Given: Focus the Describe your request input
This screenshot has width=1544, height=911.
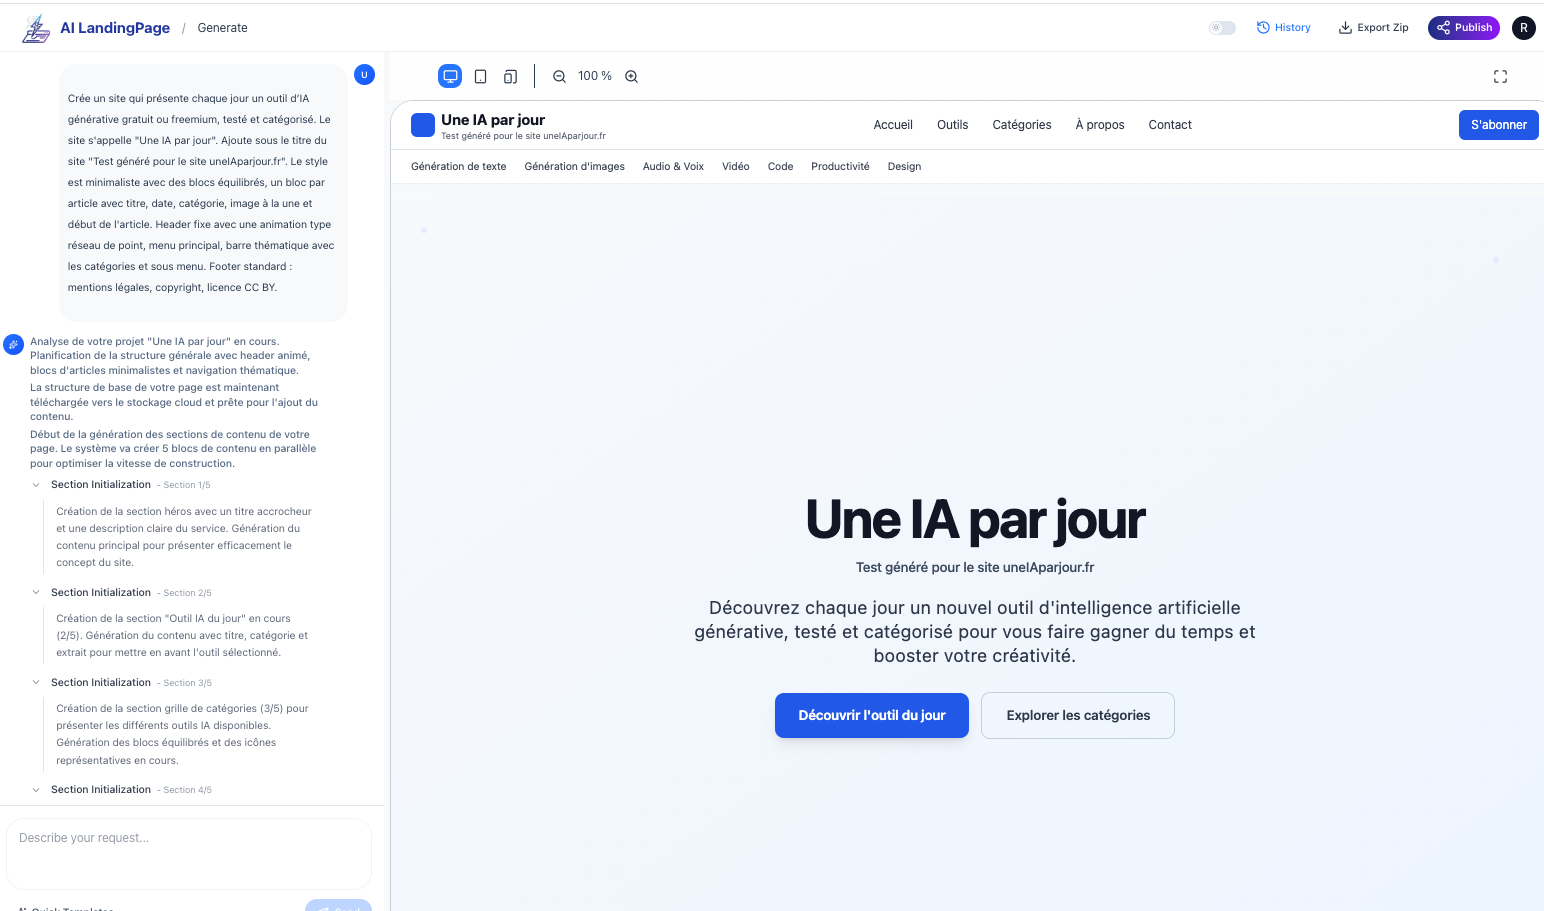Looking at the screenshot, I should pos(189,852).
